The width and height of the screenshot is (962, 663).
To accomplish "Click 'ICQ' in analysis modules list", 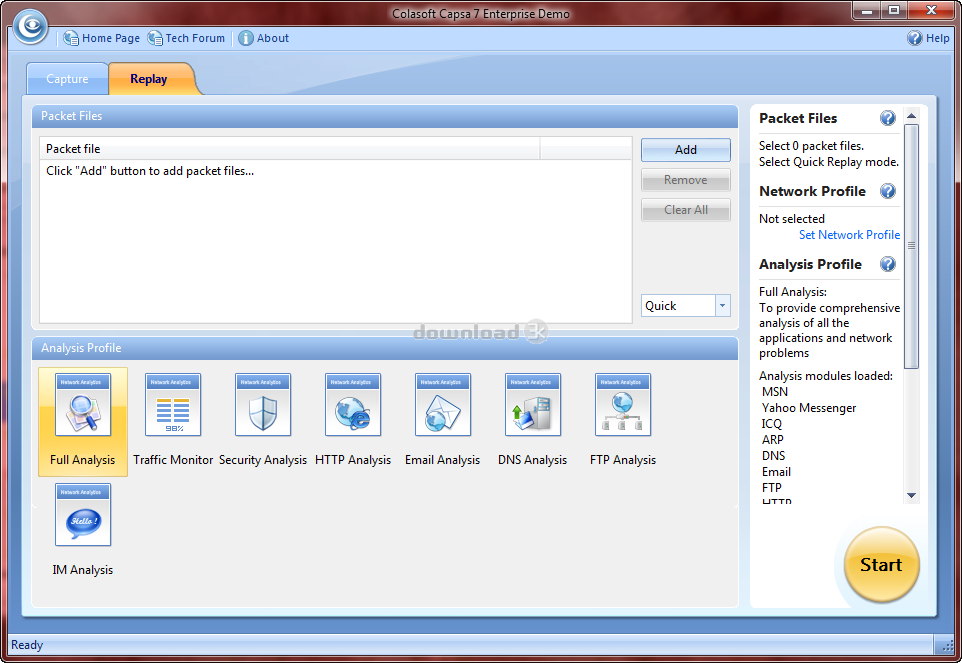I will click(x=772, y=424).
